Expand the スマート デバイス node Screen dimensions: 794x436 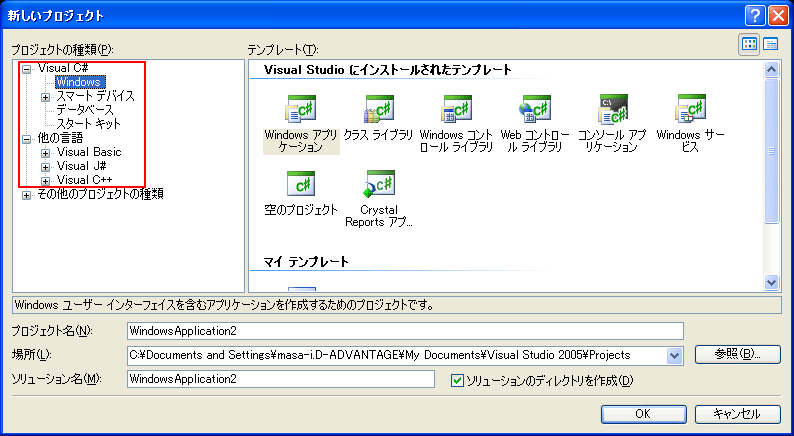click(x=46, y=97)
